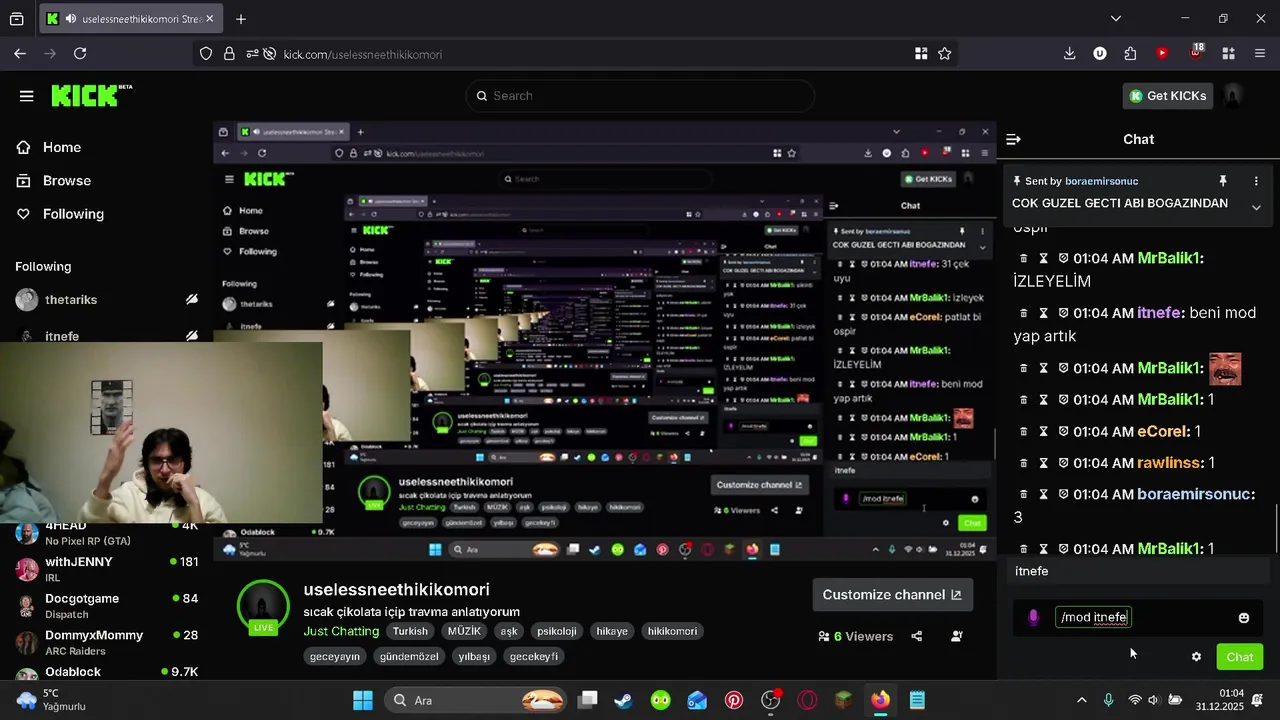Click the chat message input box
The width and height of the screenshot is (1280, 720).
point(1140,617)
